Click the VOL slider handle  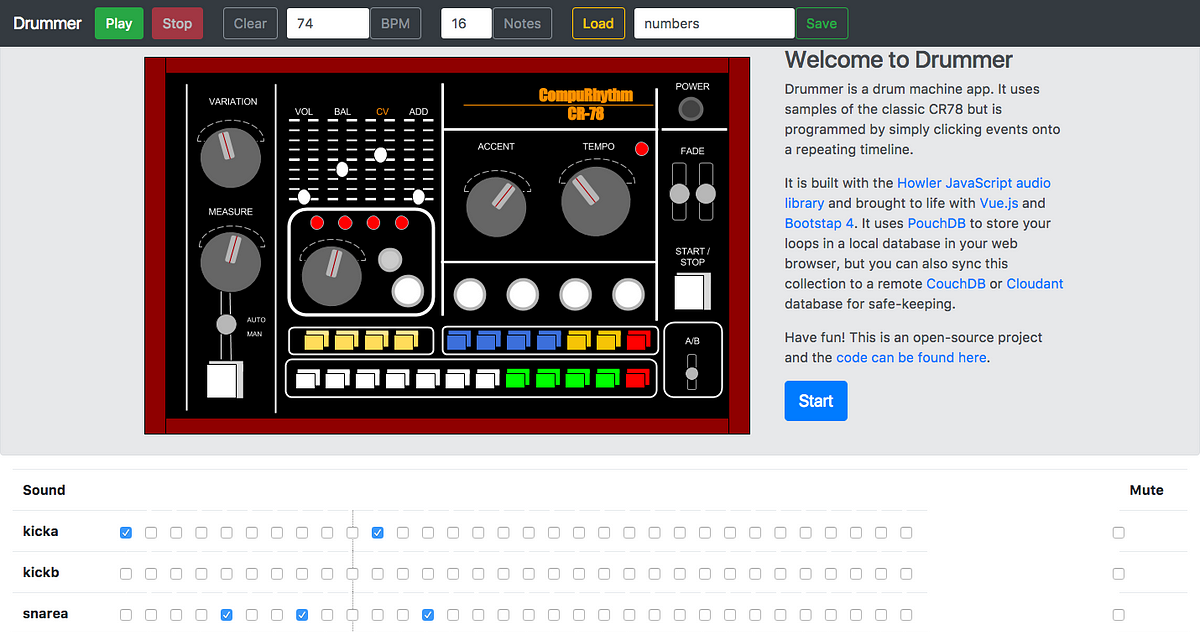point(304,196)
